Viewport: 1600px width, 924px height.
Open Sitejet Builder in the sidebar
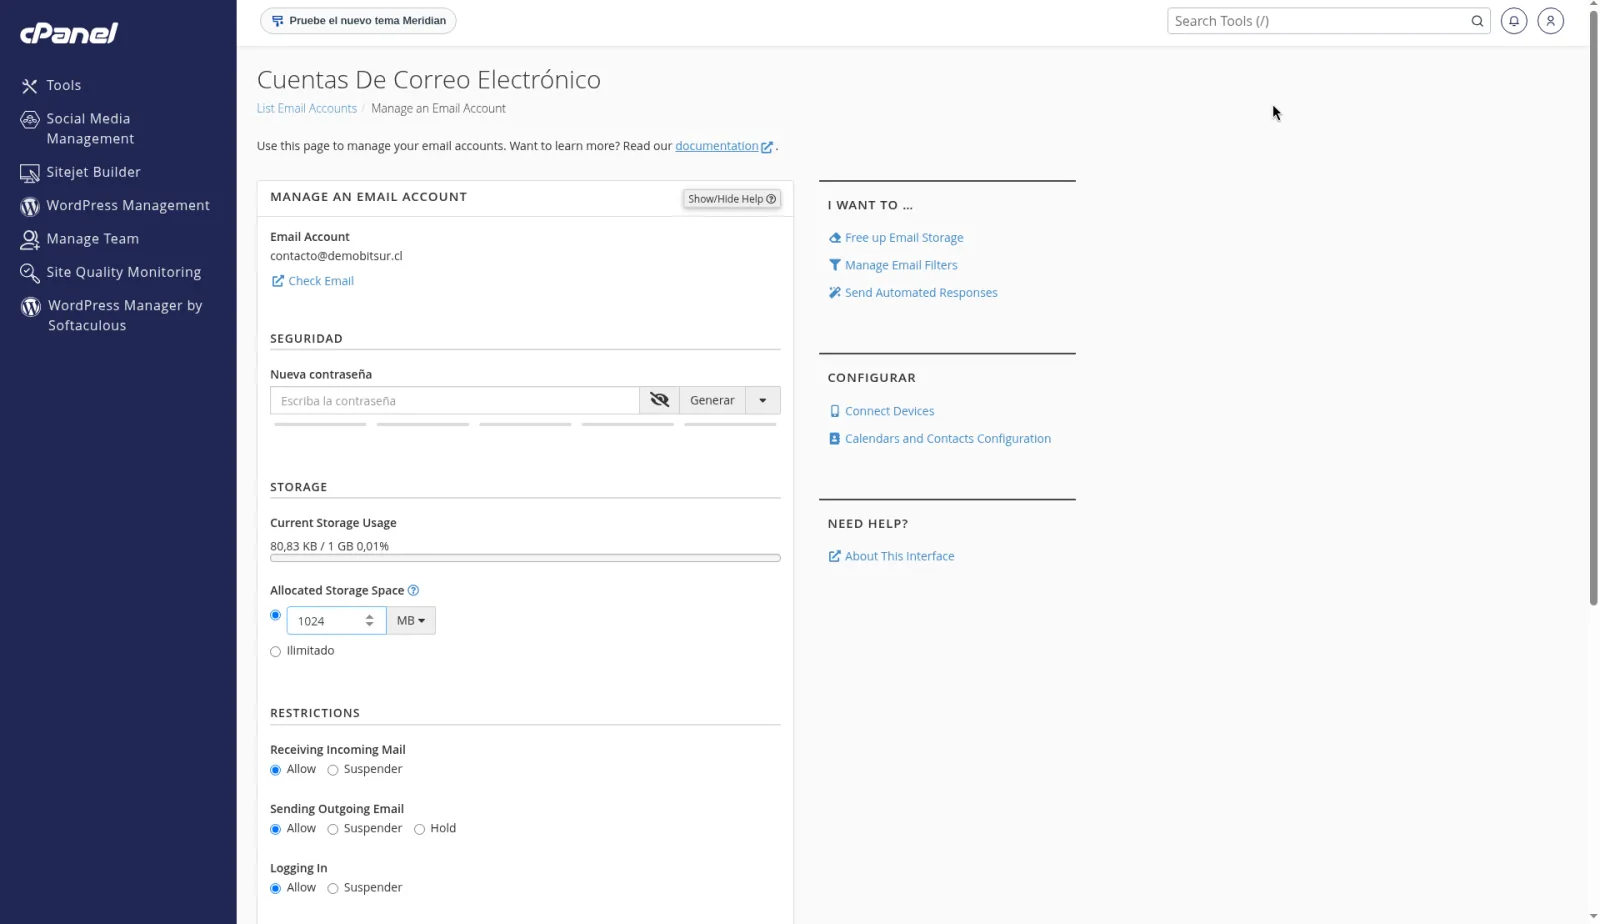(x=94, y=172)
